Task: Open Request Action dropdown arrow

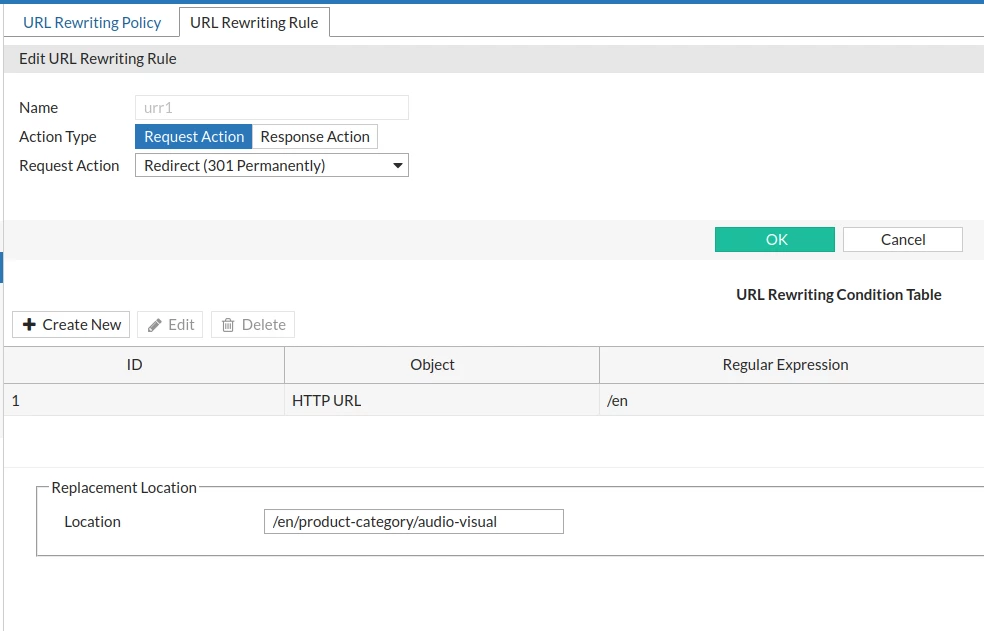Action: (x=397, y=166)
